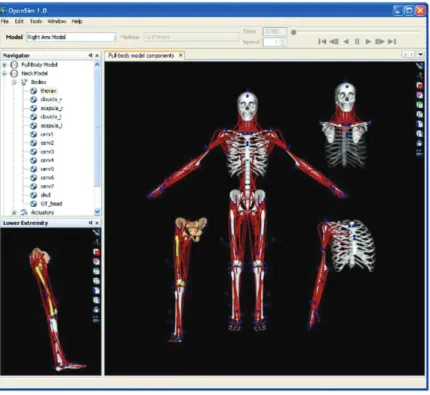Screen dimensions: 430x395
Task: Click the body icon beside thorax
Action: (x=33, y=91)
